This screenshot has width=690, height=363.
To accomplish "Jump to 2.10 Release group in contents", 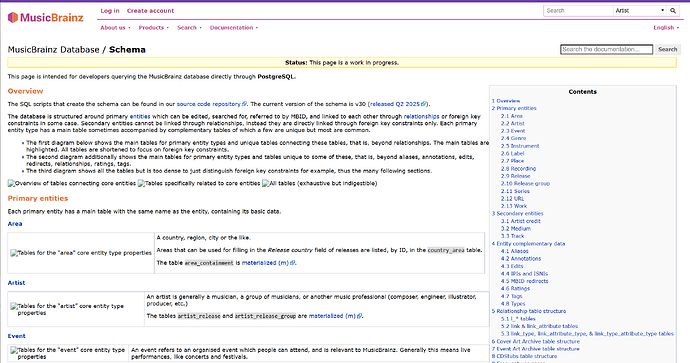I will pyautogui.click(x=525, y=183).
